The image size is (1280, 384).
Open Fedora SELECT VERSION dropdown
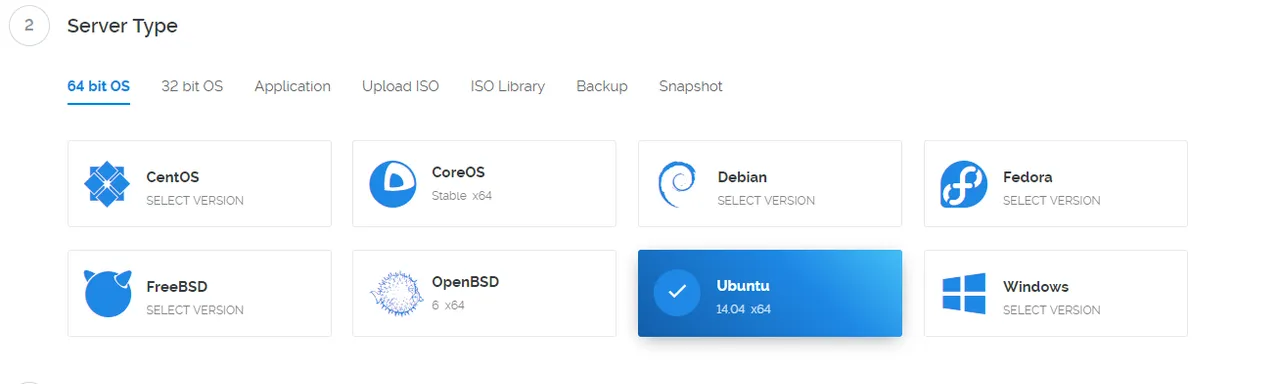point(1052,200)
